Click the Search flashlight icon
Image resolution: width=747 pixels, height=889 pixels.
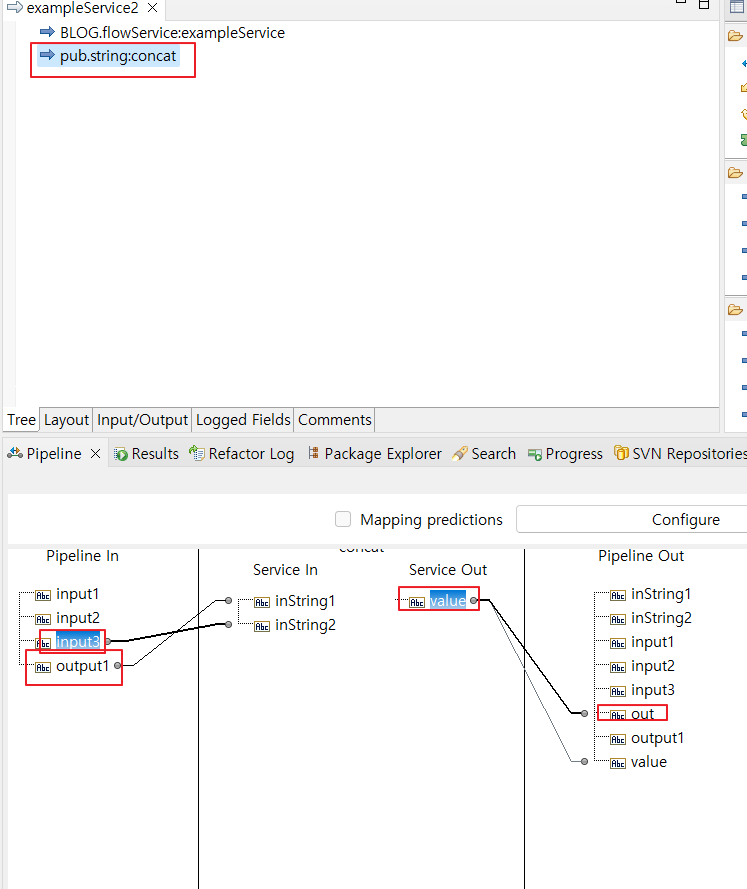coord(460,454)
